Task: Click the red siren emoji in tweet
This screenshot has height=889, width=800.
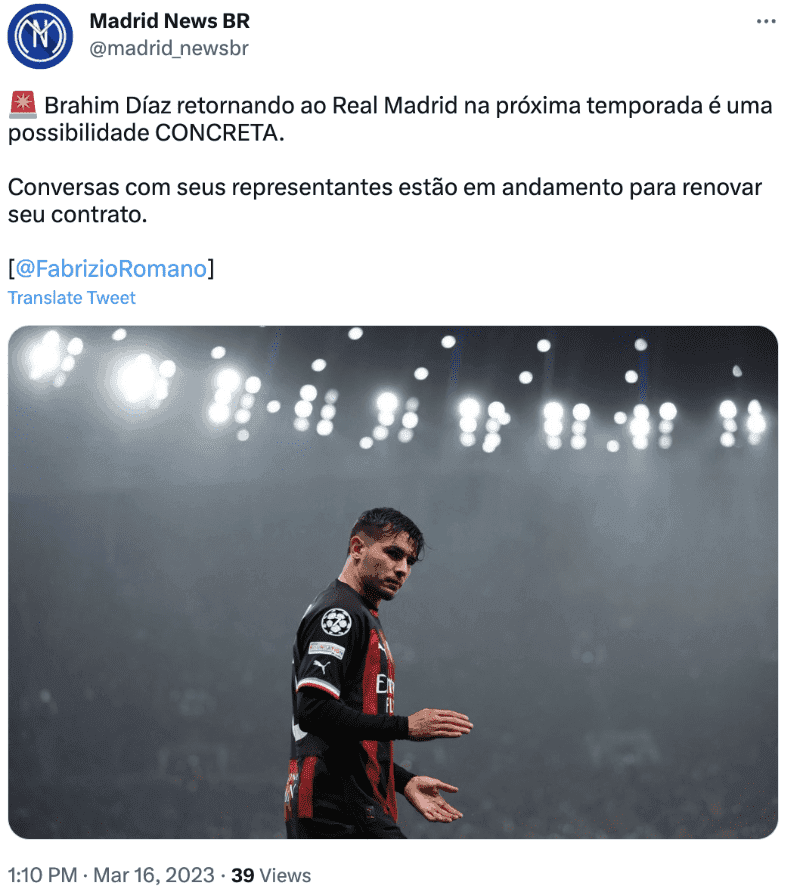Action: click(23, 105)
